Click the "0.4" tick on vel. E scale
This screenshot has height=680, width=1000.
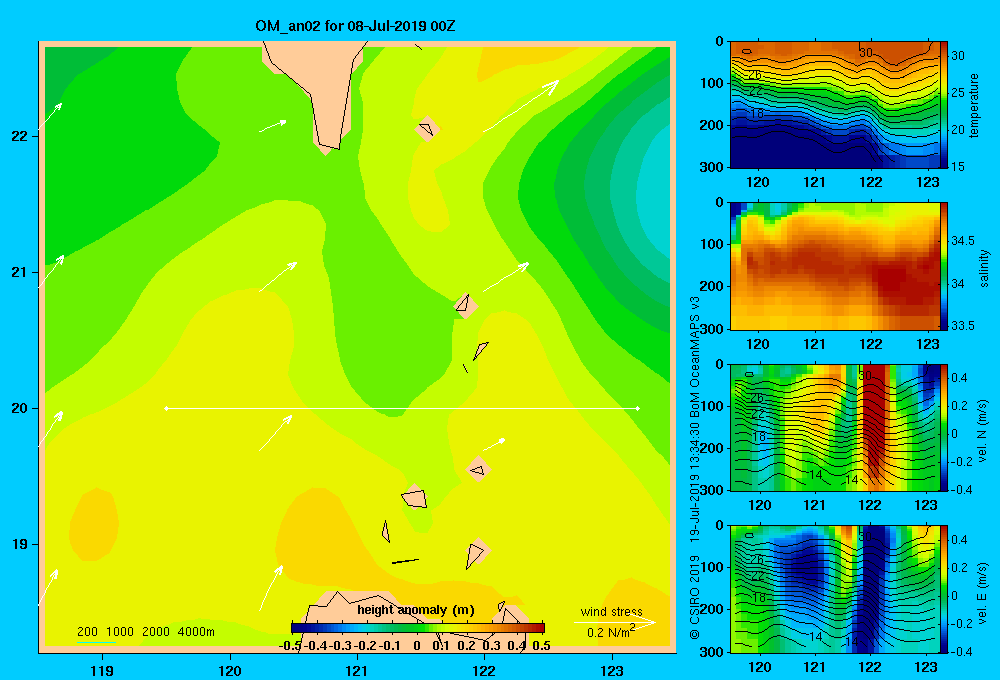click(x=959, y=540)
